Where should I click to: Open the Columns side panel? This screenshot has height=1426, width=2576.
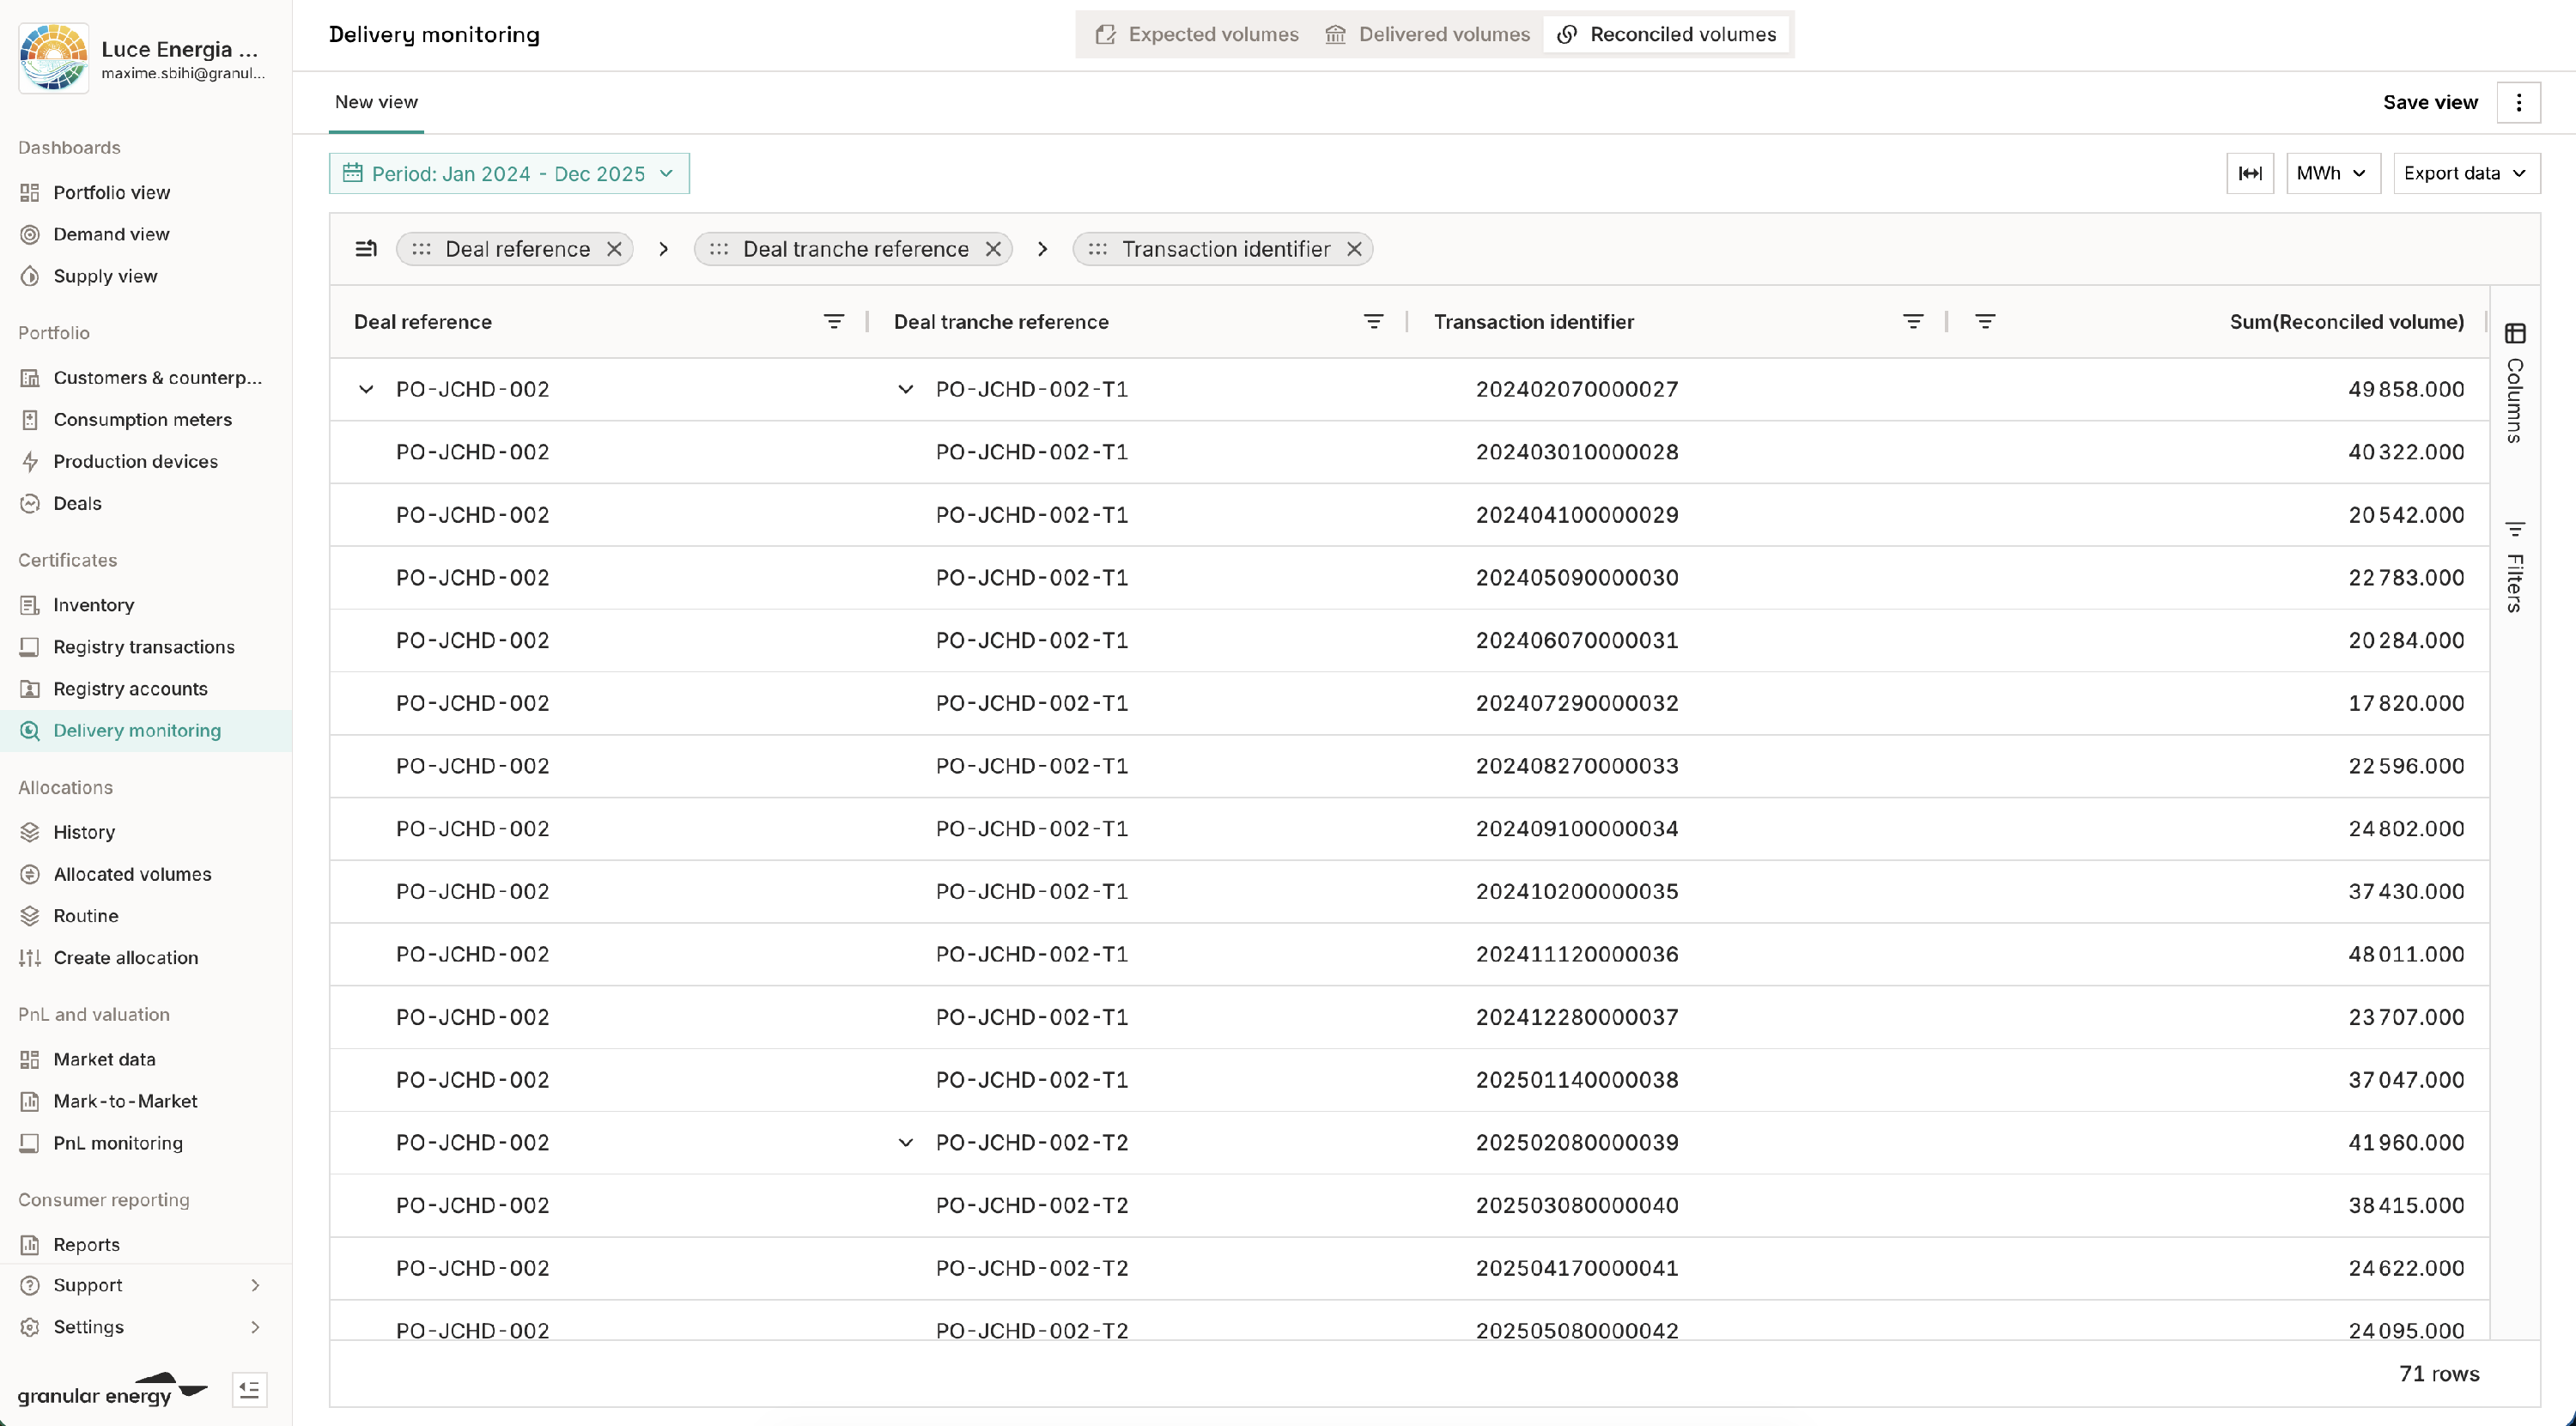click(x=2515, y=382)
